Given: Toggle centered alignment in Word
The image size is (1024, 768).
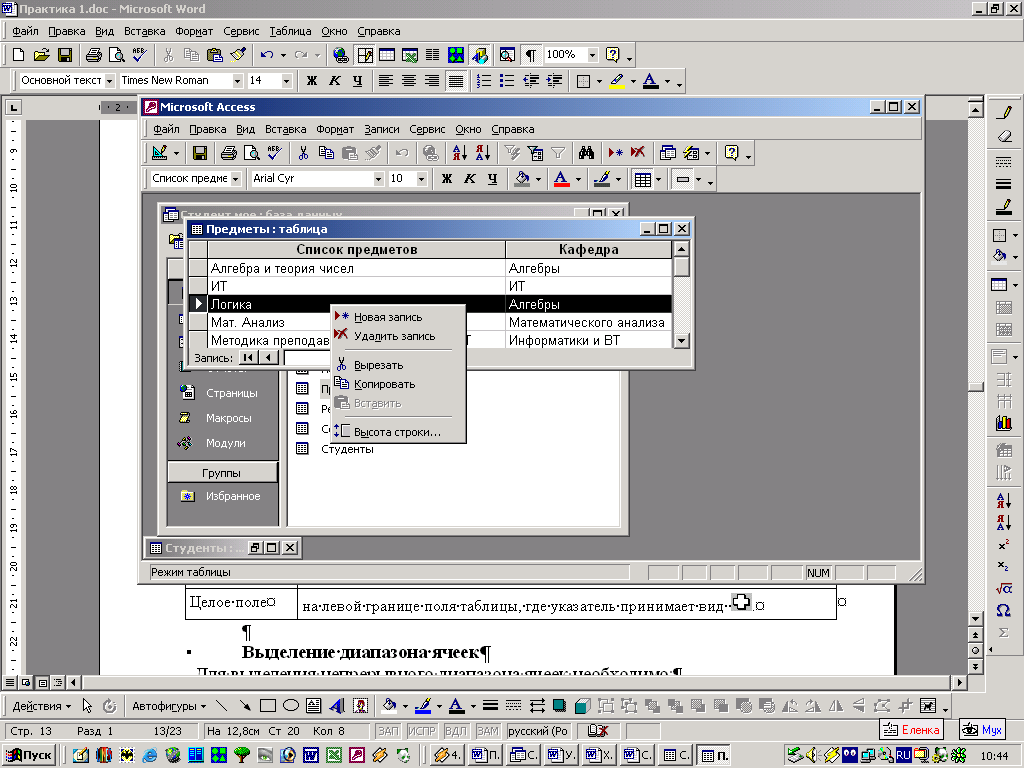Looking at the screenshot, I should [409, 80].
